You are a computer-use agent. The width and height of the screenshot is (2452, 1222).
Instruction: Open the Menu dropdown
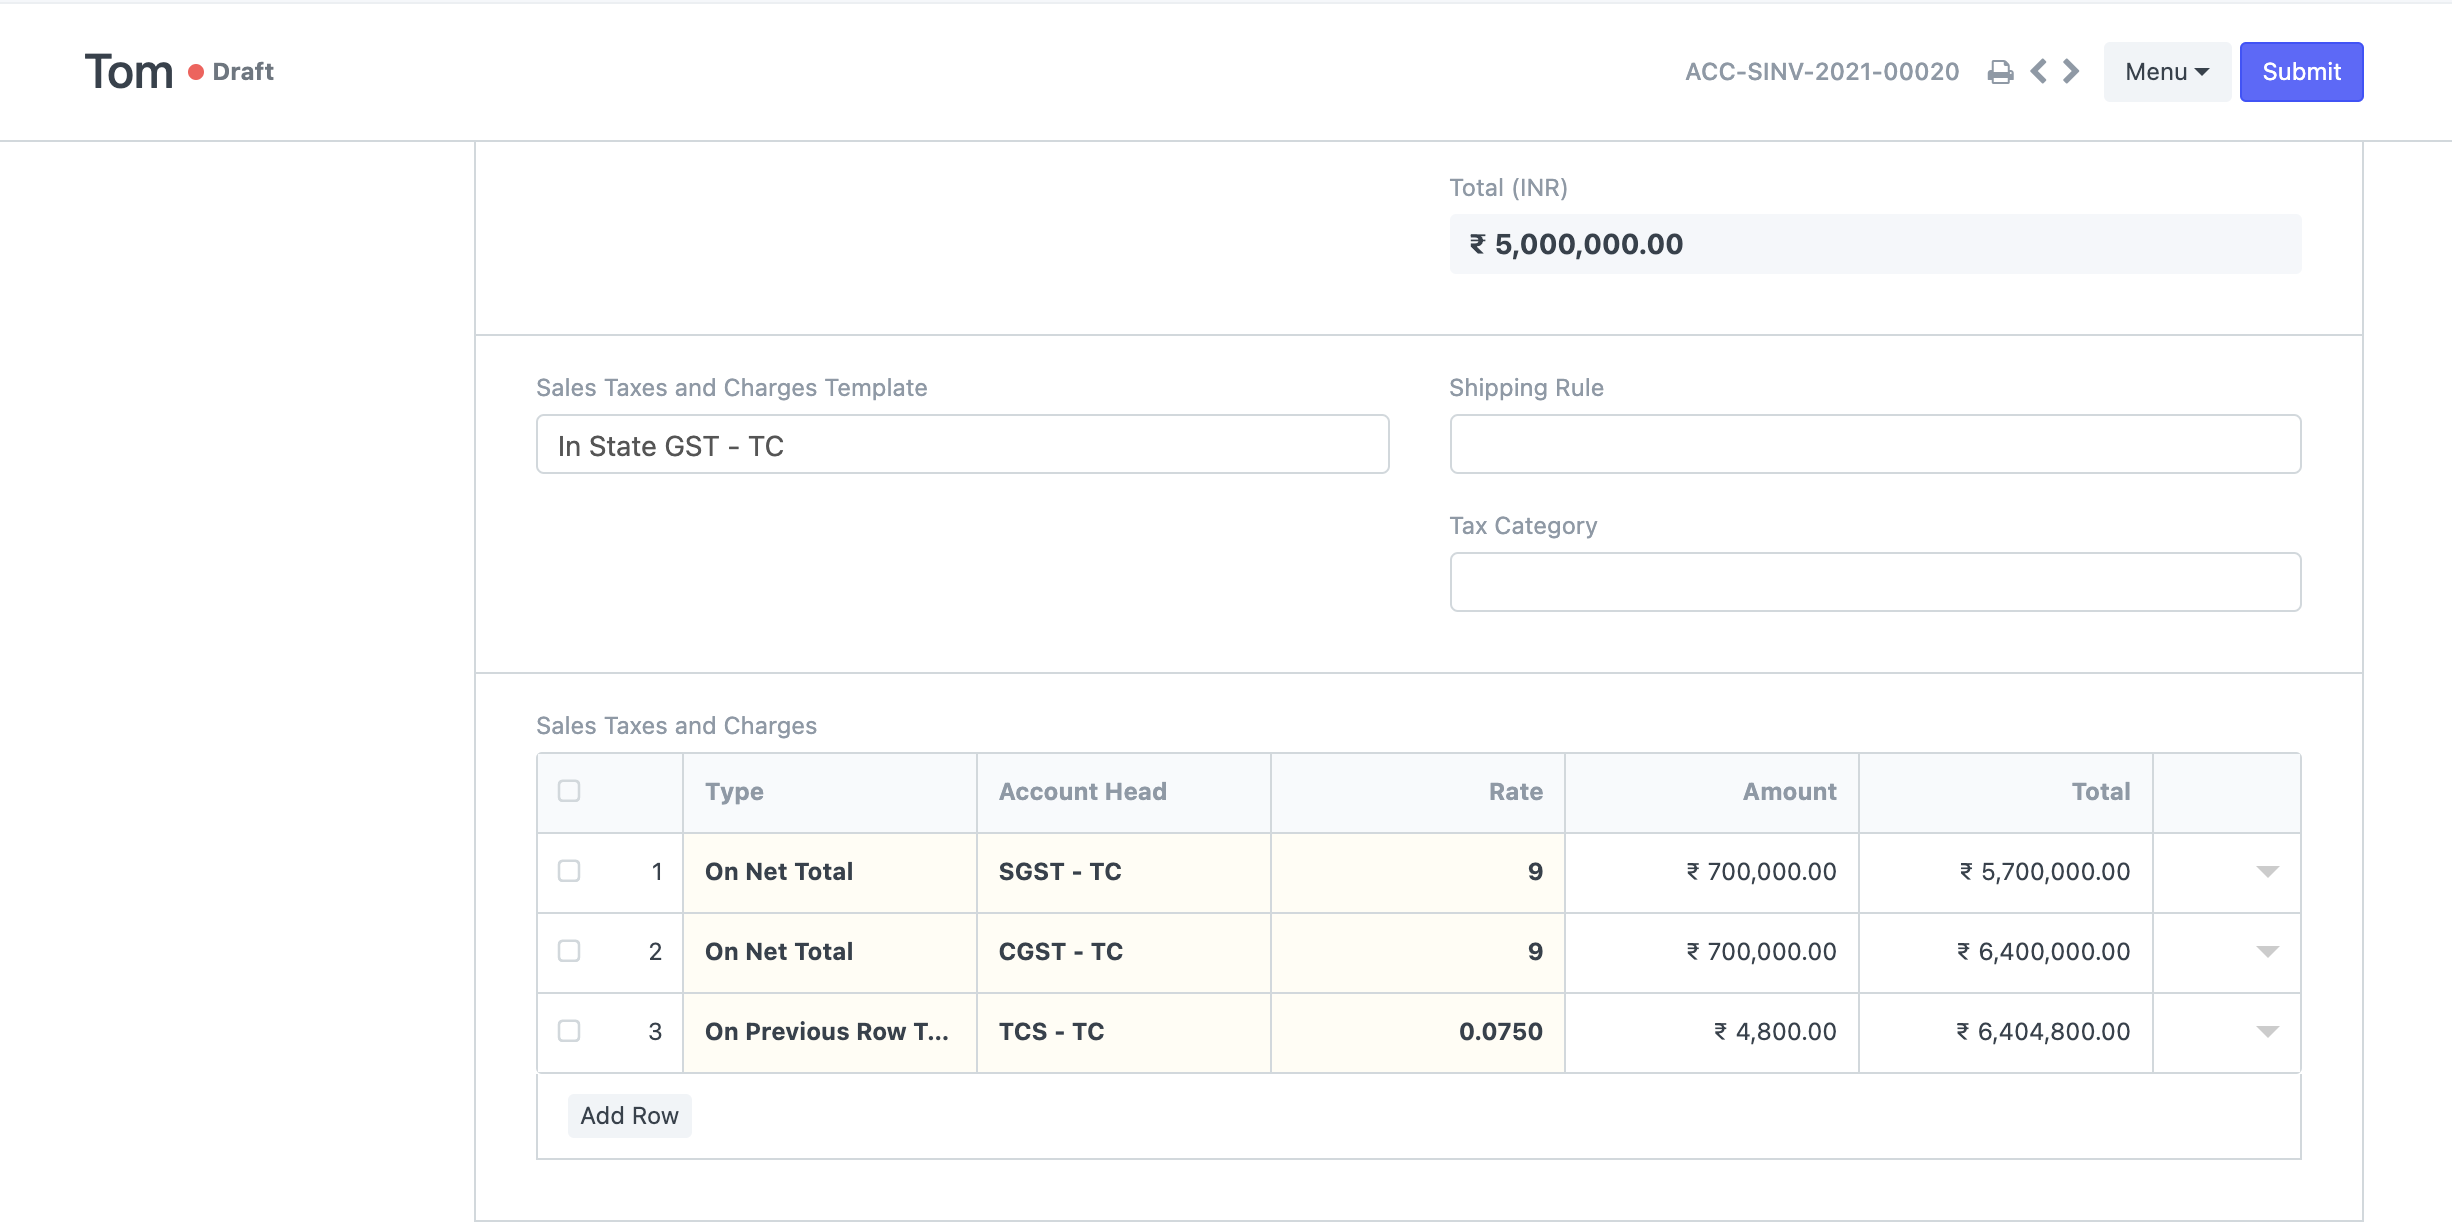pos(2167,72)
